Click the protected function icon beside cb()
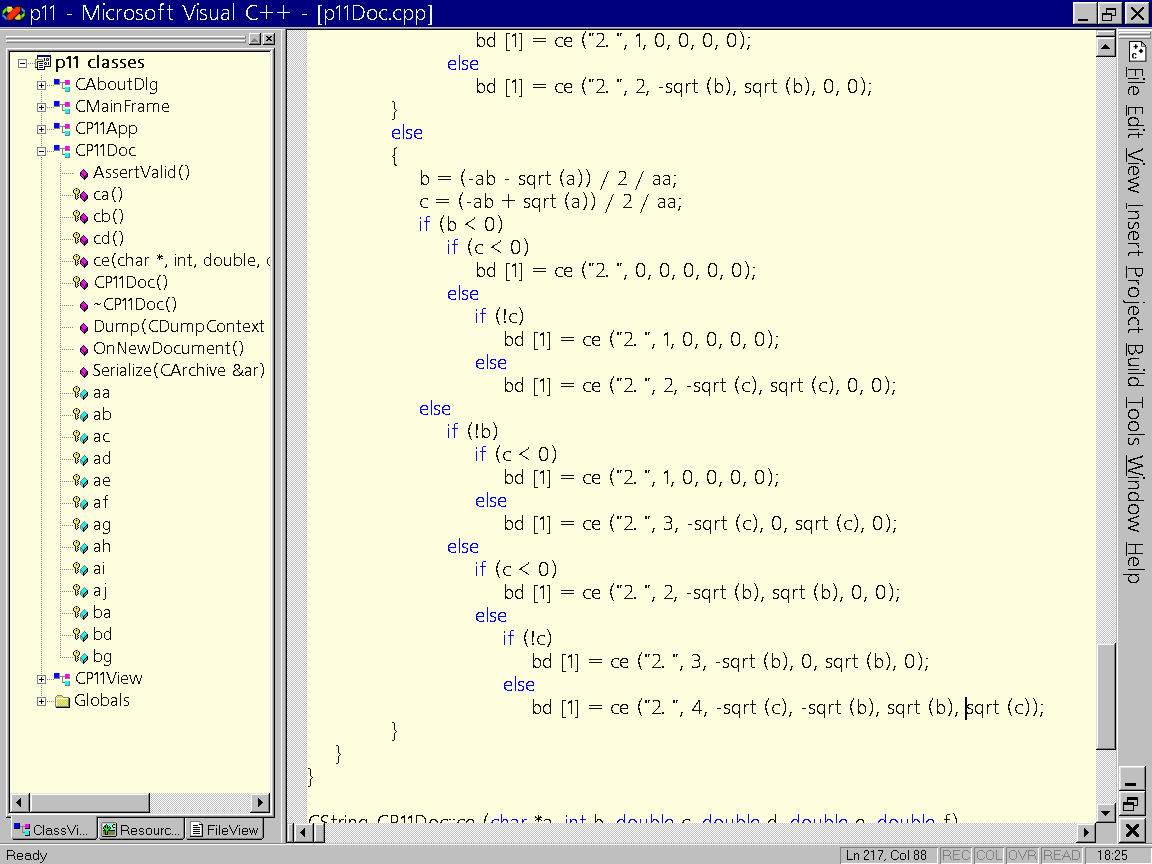Screen dimensions: 1152x864 pyautogui.click(x=81, y=217)
